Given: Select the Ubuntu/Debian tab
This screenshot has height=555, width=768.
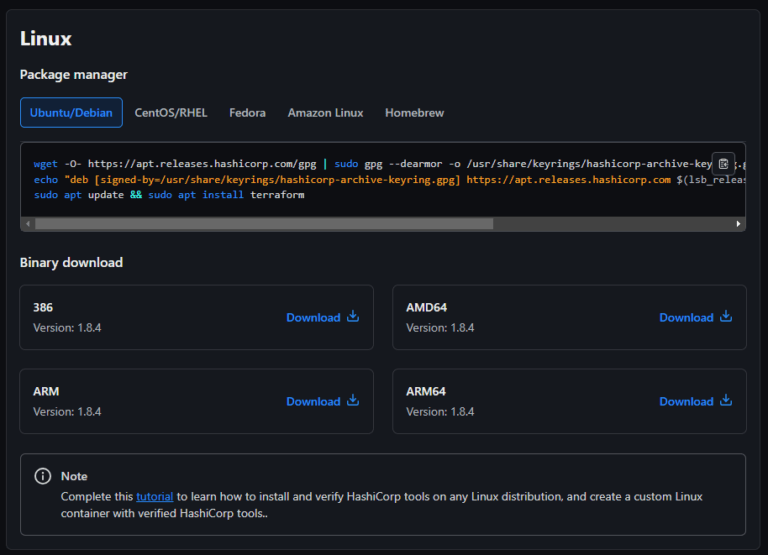Looking at the screenshot, I should click(x=72, y=113).
